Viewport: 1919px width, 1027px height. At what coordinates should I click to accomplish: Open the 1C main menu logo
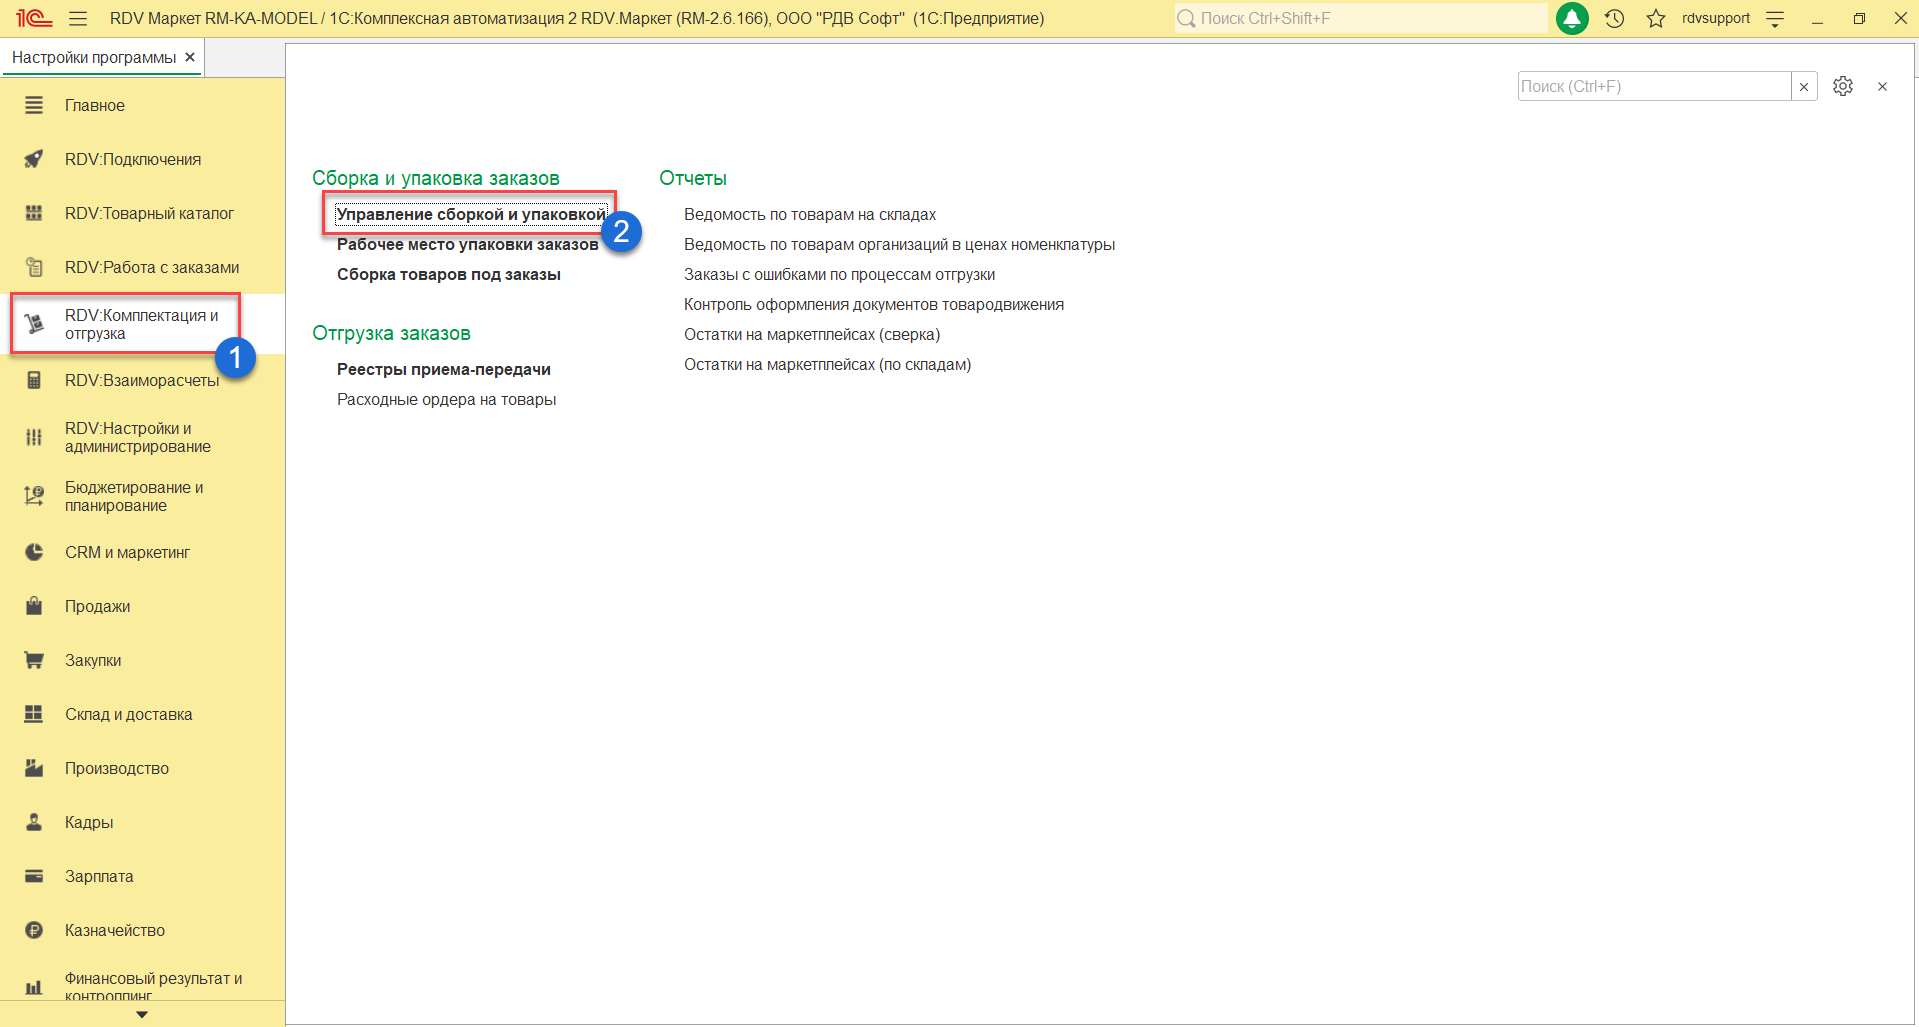[x=33, y=18]
